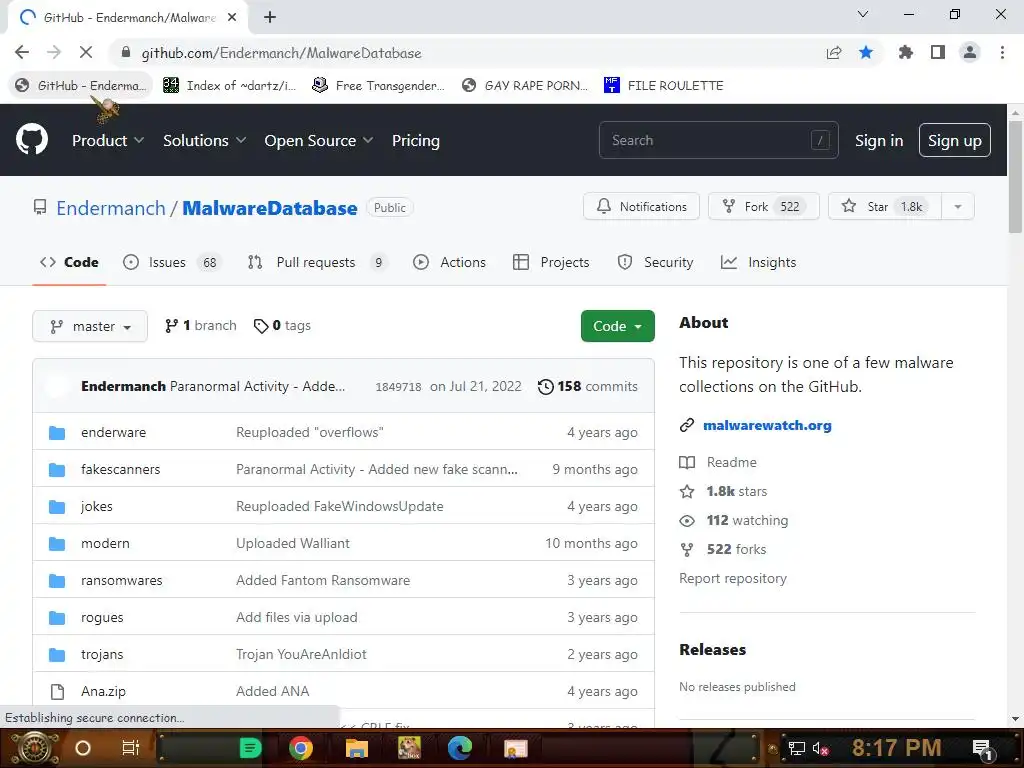Open the Ana.zip file
Viewport: 1024px width, 768px height.
coord(103,691)
